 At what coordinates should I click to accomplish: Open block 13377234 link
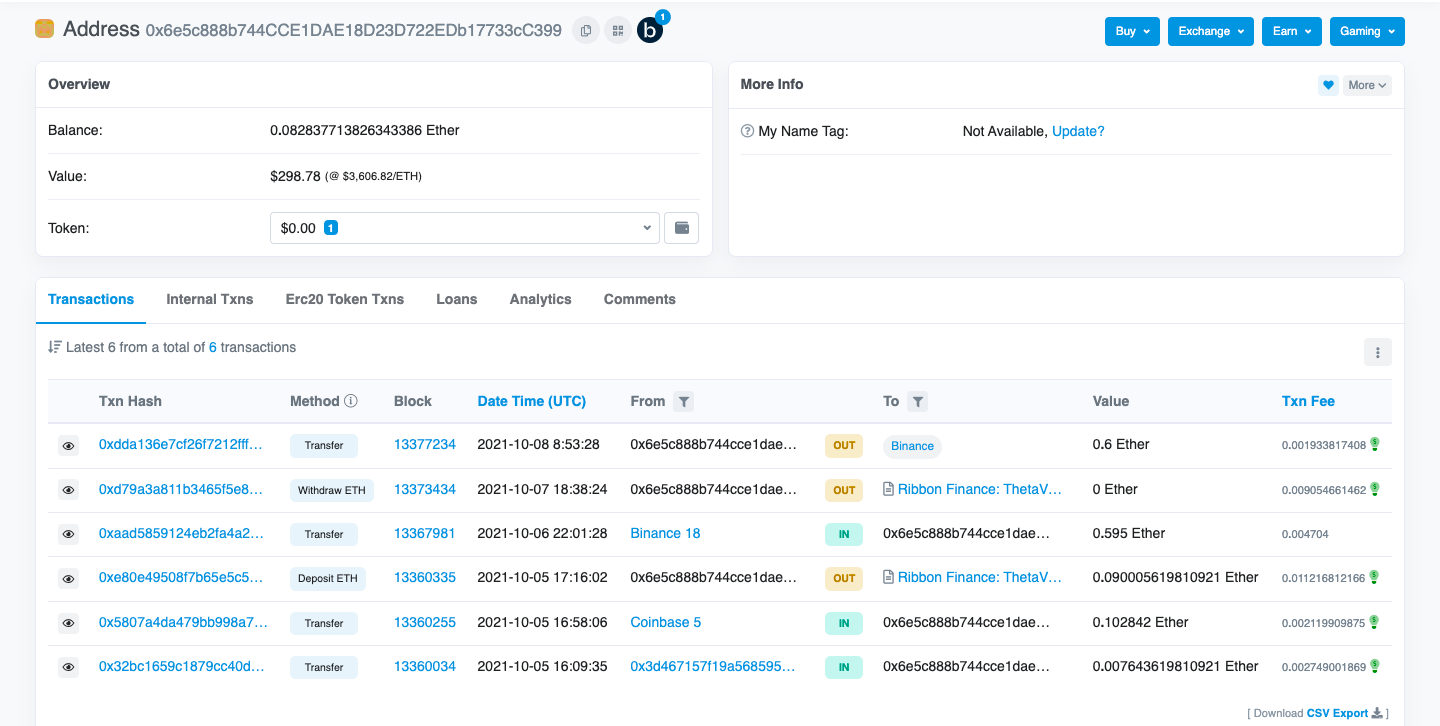(x=425, y=444)
